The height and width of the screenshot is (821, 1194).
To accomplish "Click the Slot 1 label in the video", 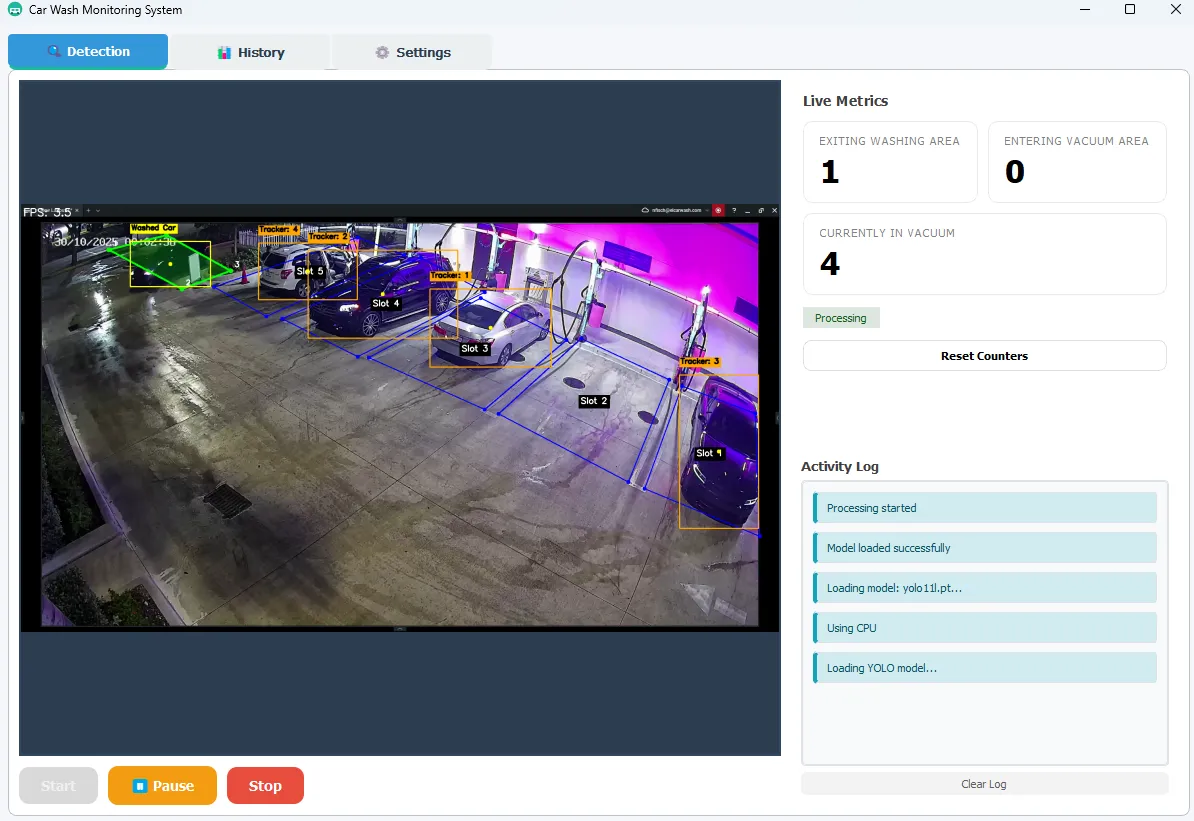I will pos(709,453).
